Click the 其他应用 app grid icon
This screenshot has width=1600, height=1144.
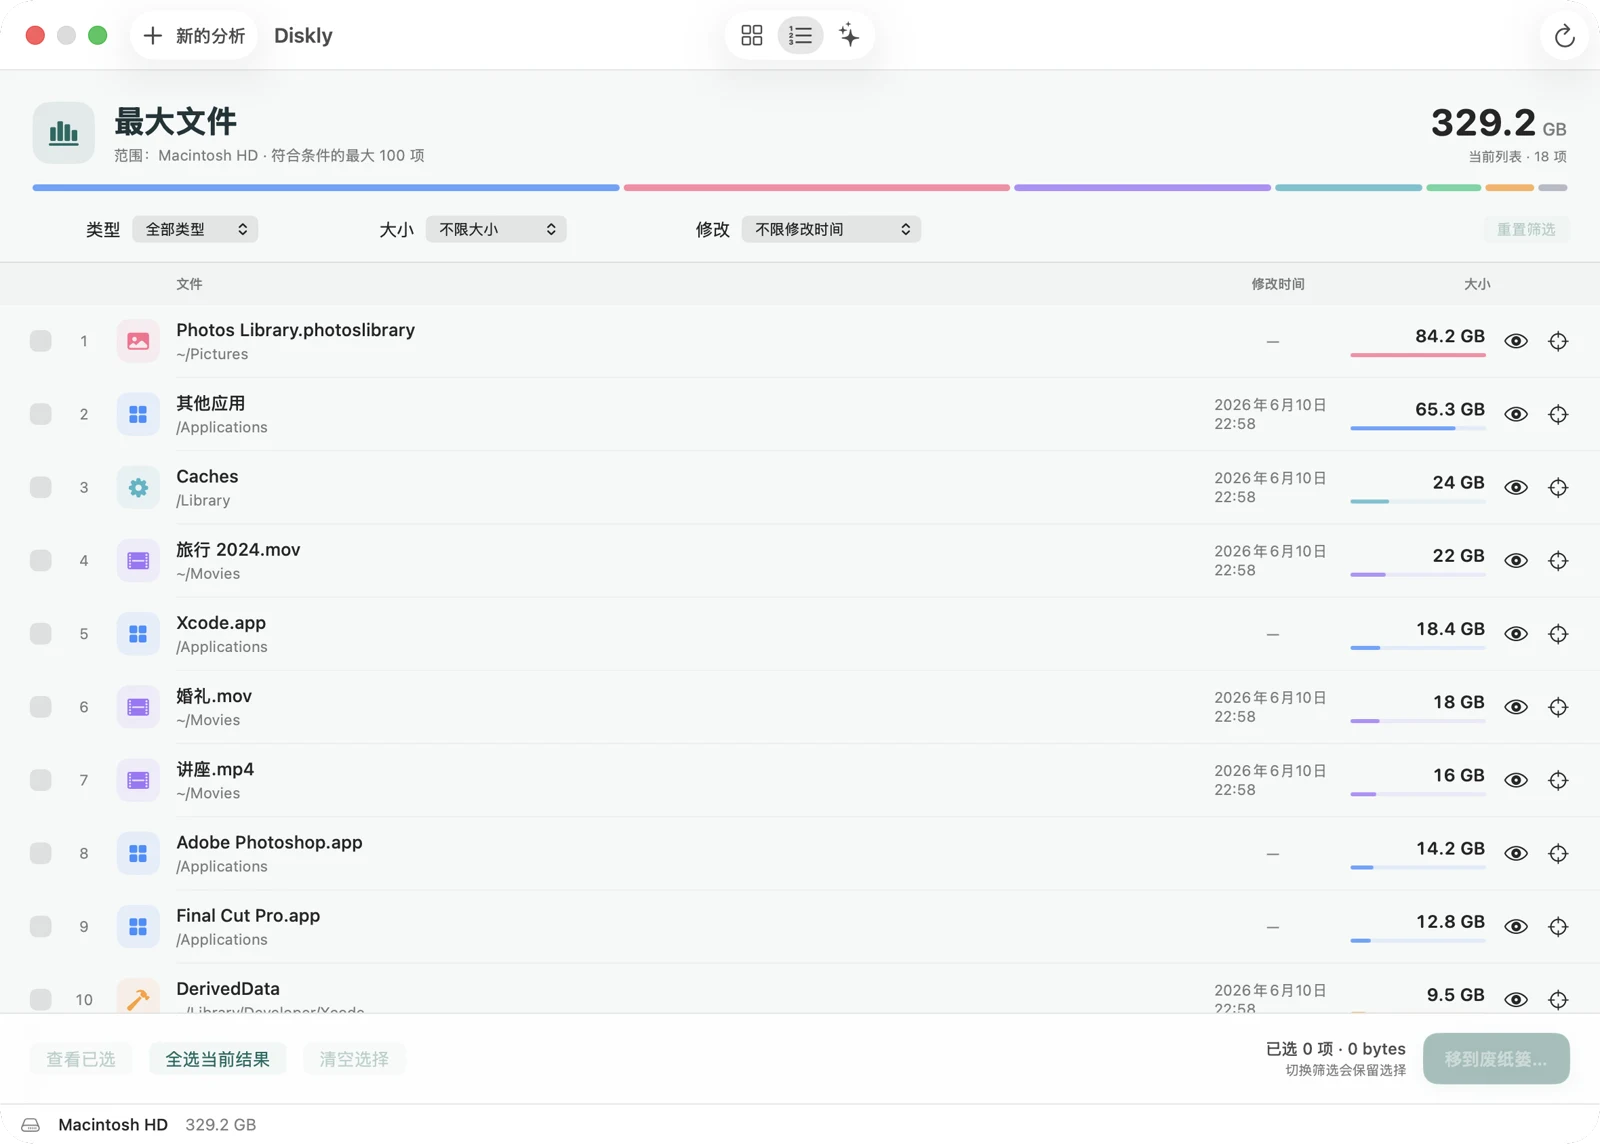pyautogui.click(x=138, y=414)
